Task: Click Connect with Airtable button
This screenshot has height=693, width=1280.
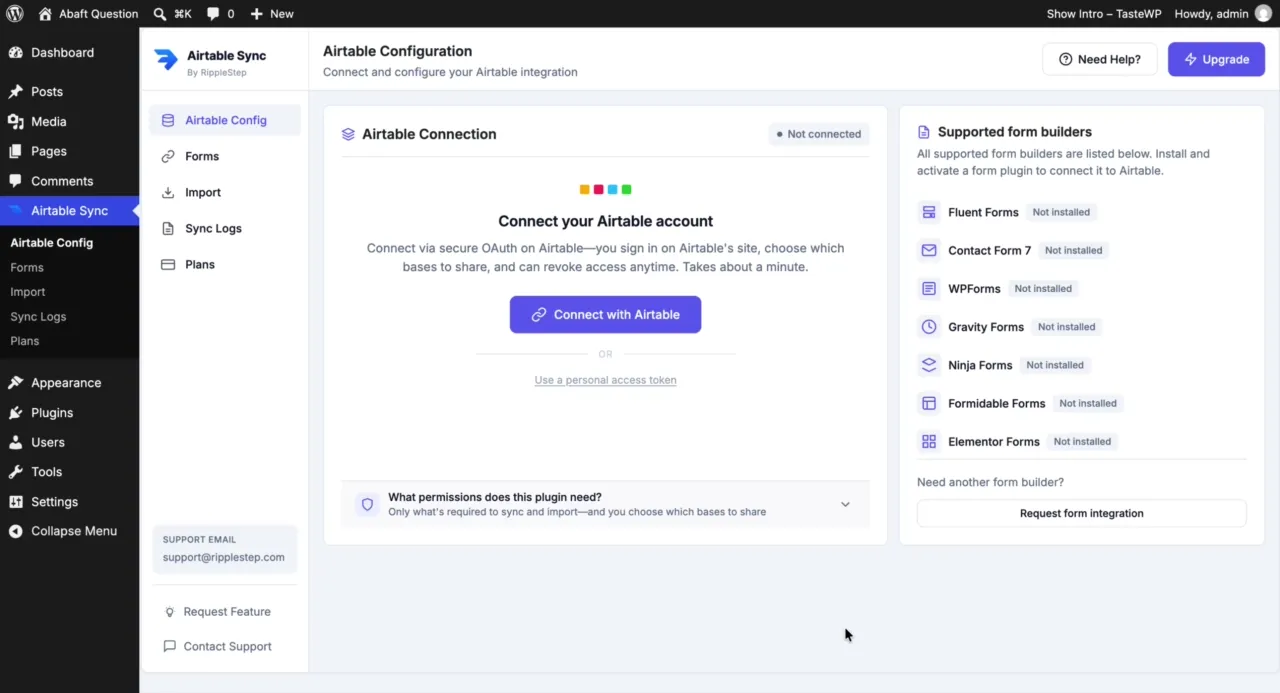Action: 605,314
